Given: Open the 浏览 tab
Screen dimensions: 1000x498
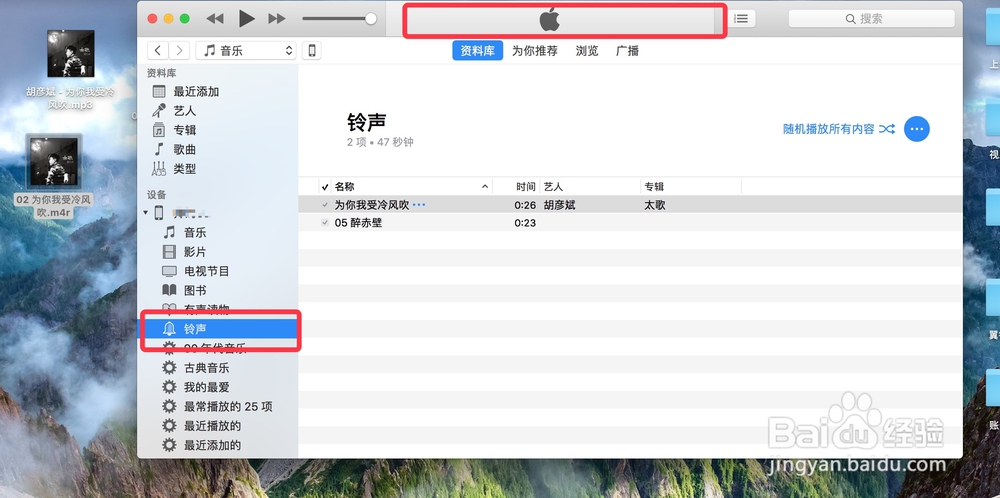Looking at the screenshot, I should pos(587,50).
